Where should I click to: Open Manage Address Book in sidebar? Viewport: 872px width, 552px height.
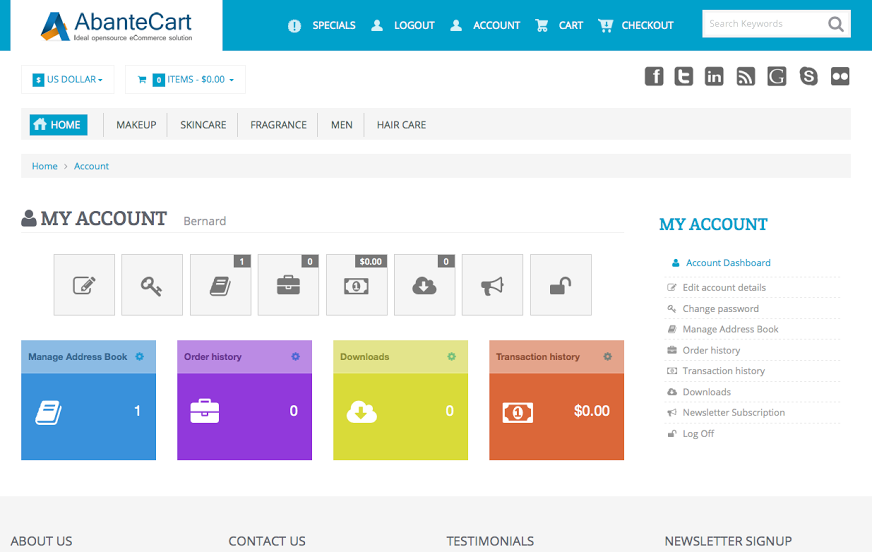tap(730, 329)
